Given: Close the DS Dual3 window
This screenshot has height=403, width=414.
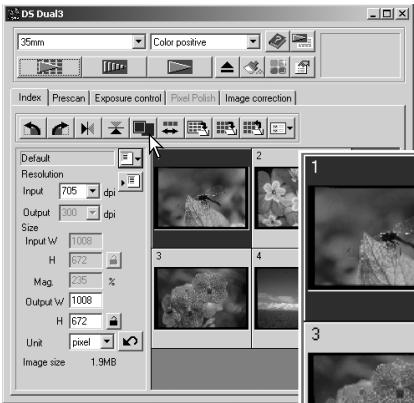Looking at the screenshot, I should [x=402, y=14].
